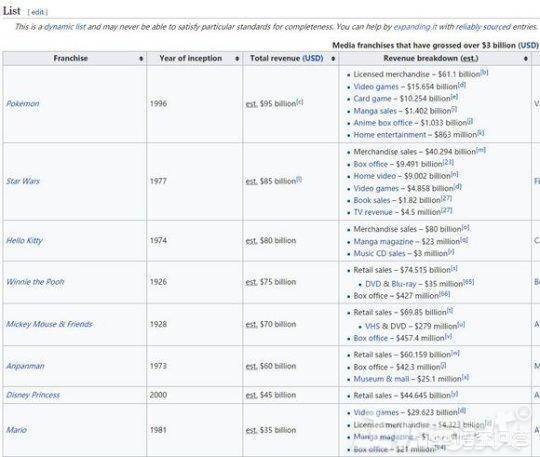This screenshot has height=457, width=540.
Task: Open the edit link beside List
Action: [37, 12]
